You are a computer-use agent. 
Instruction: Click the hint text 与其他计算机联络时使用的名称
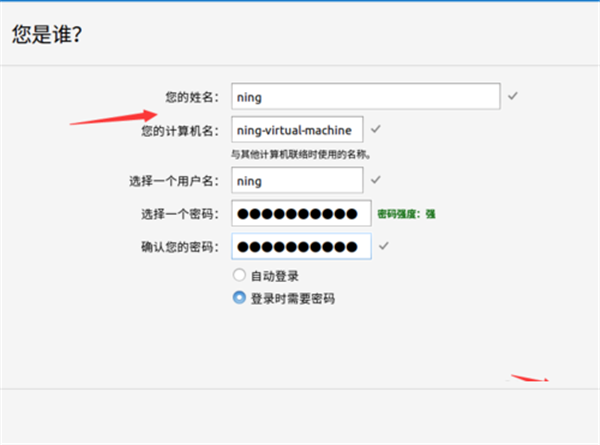[301, 155]
